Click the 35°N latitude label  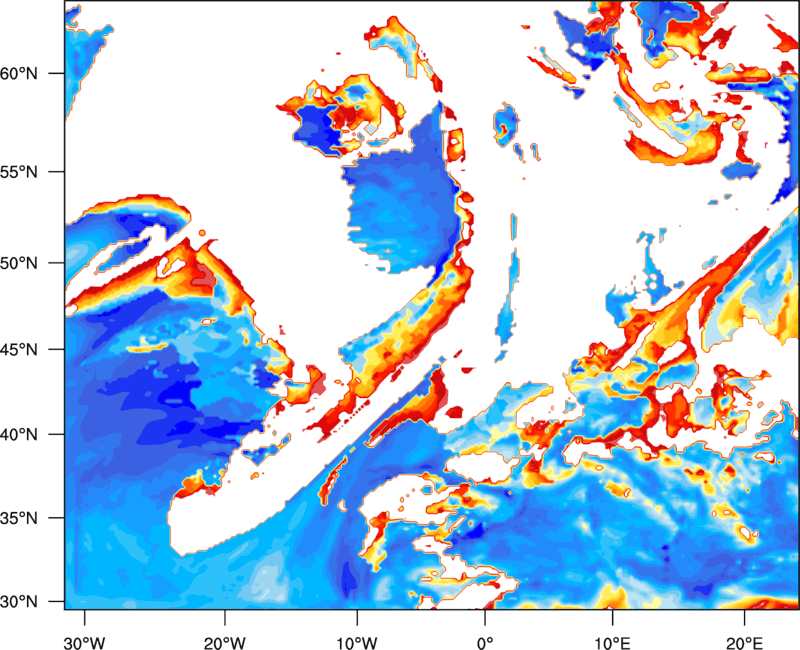pos(19,518)
